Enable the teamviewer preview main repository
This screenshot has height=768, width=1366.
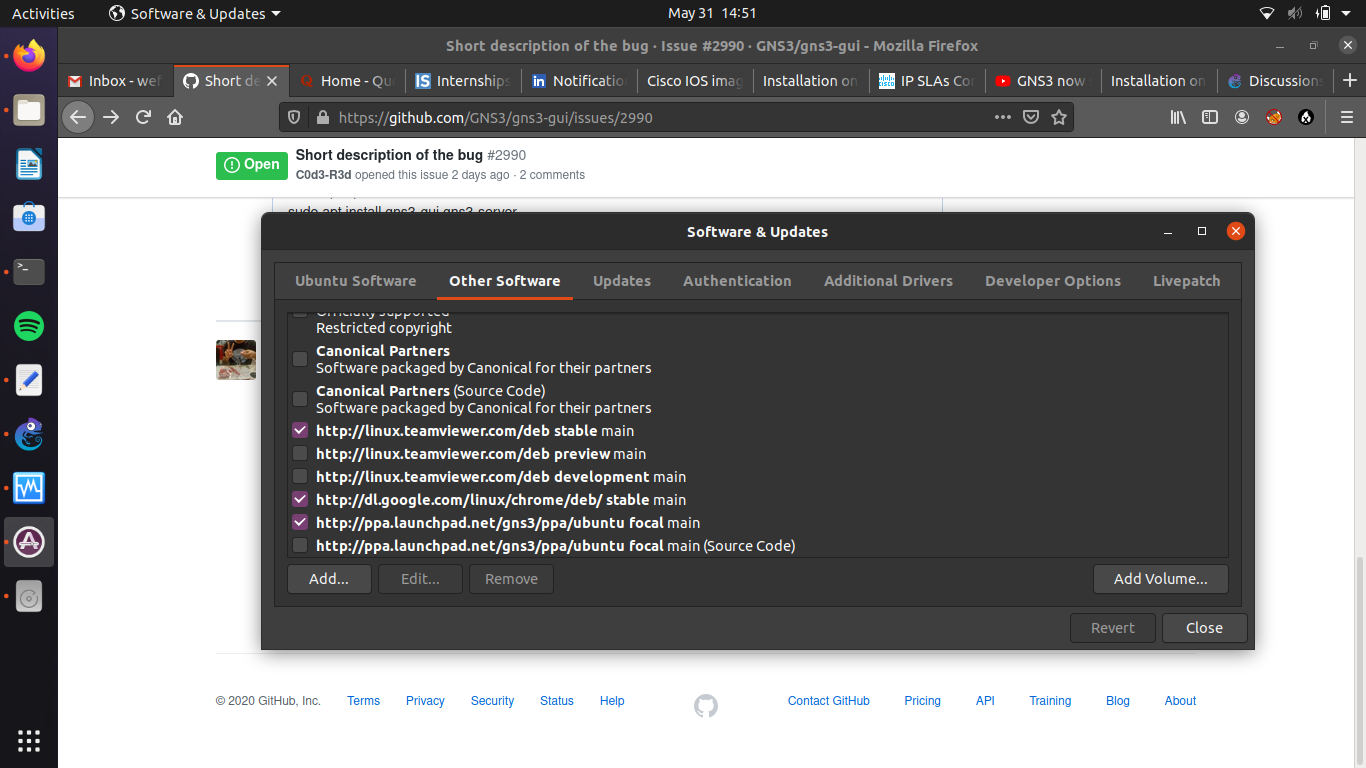pyautogui.click(x=300, y=453)
